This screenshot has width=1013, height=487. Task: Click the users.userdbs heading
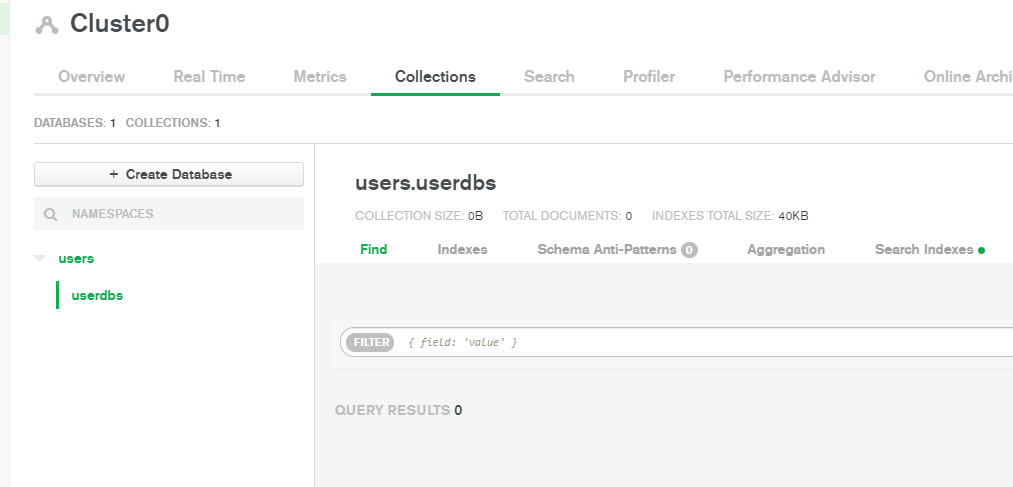(426, 183)
